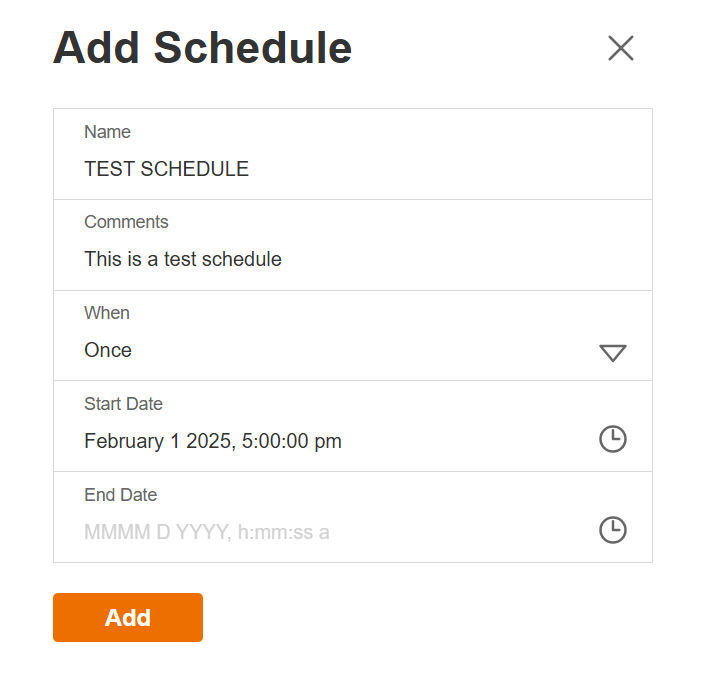Select the 'Once' value in When
The image size is (703, 687).
pyautogui.click(x=108, y=350)
